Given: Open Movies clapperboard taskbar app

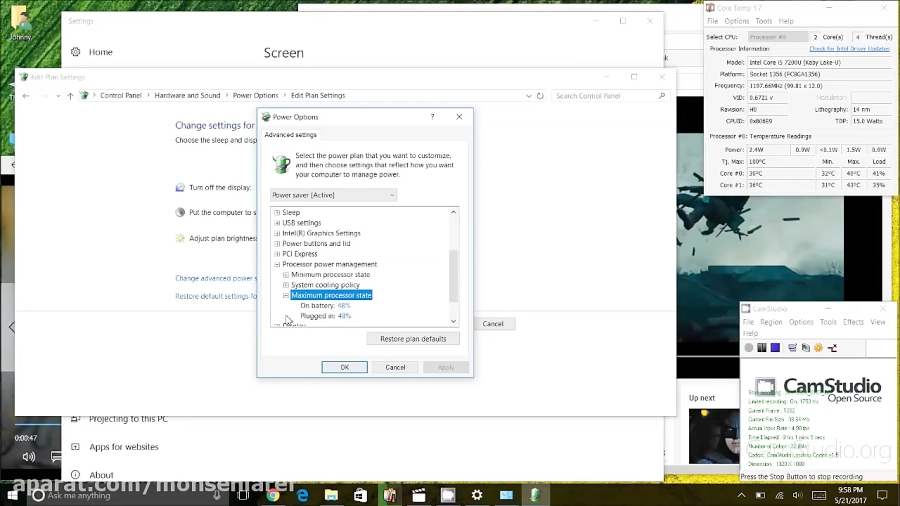Looking at the screenshot, I should point(419,495).
